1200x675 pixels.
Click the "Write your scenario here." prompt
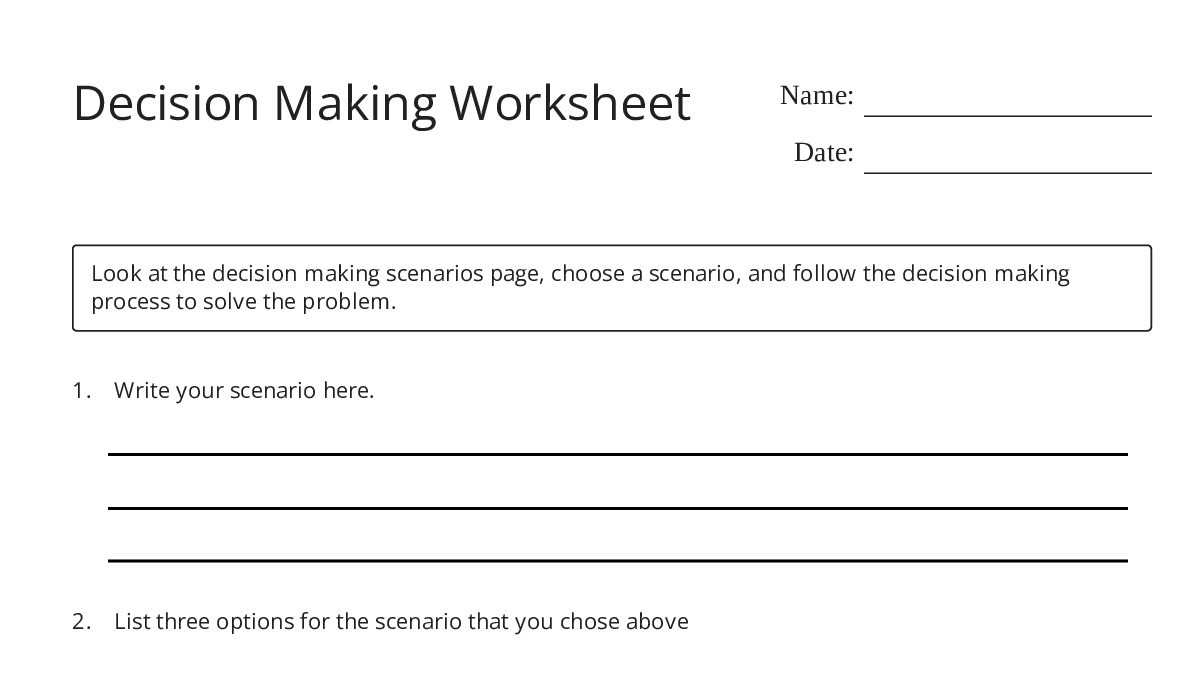click(x=244, y=391)
